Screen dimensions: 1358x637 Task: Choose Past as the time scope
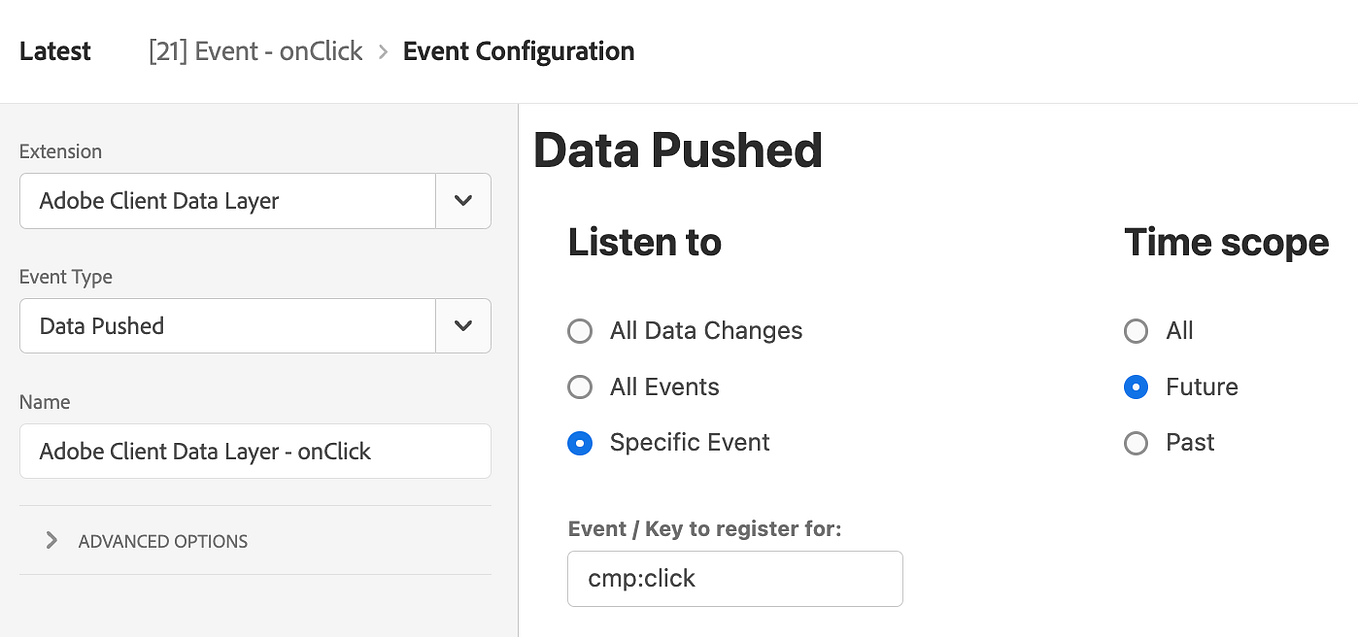click(x=1136, y=443)
